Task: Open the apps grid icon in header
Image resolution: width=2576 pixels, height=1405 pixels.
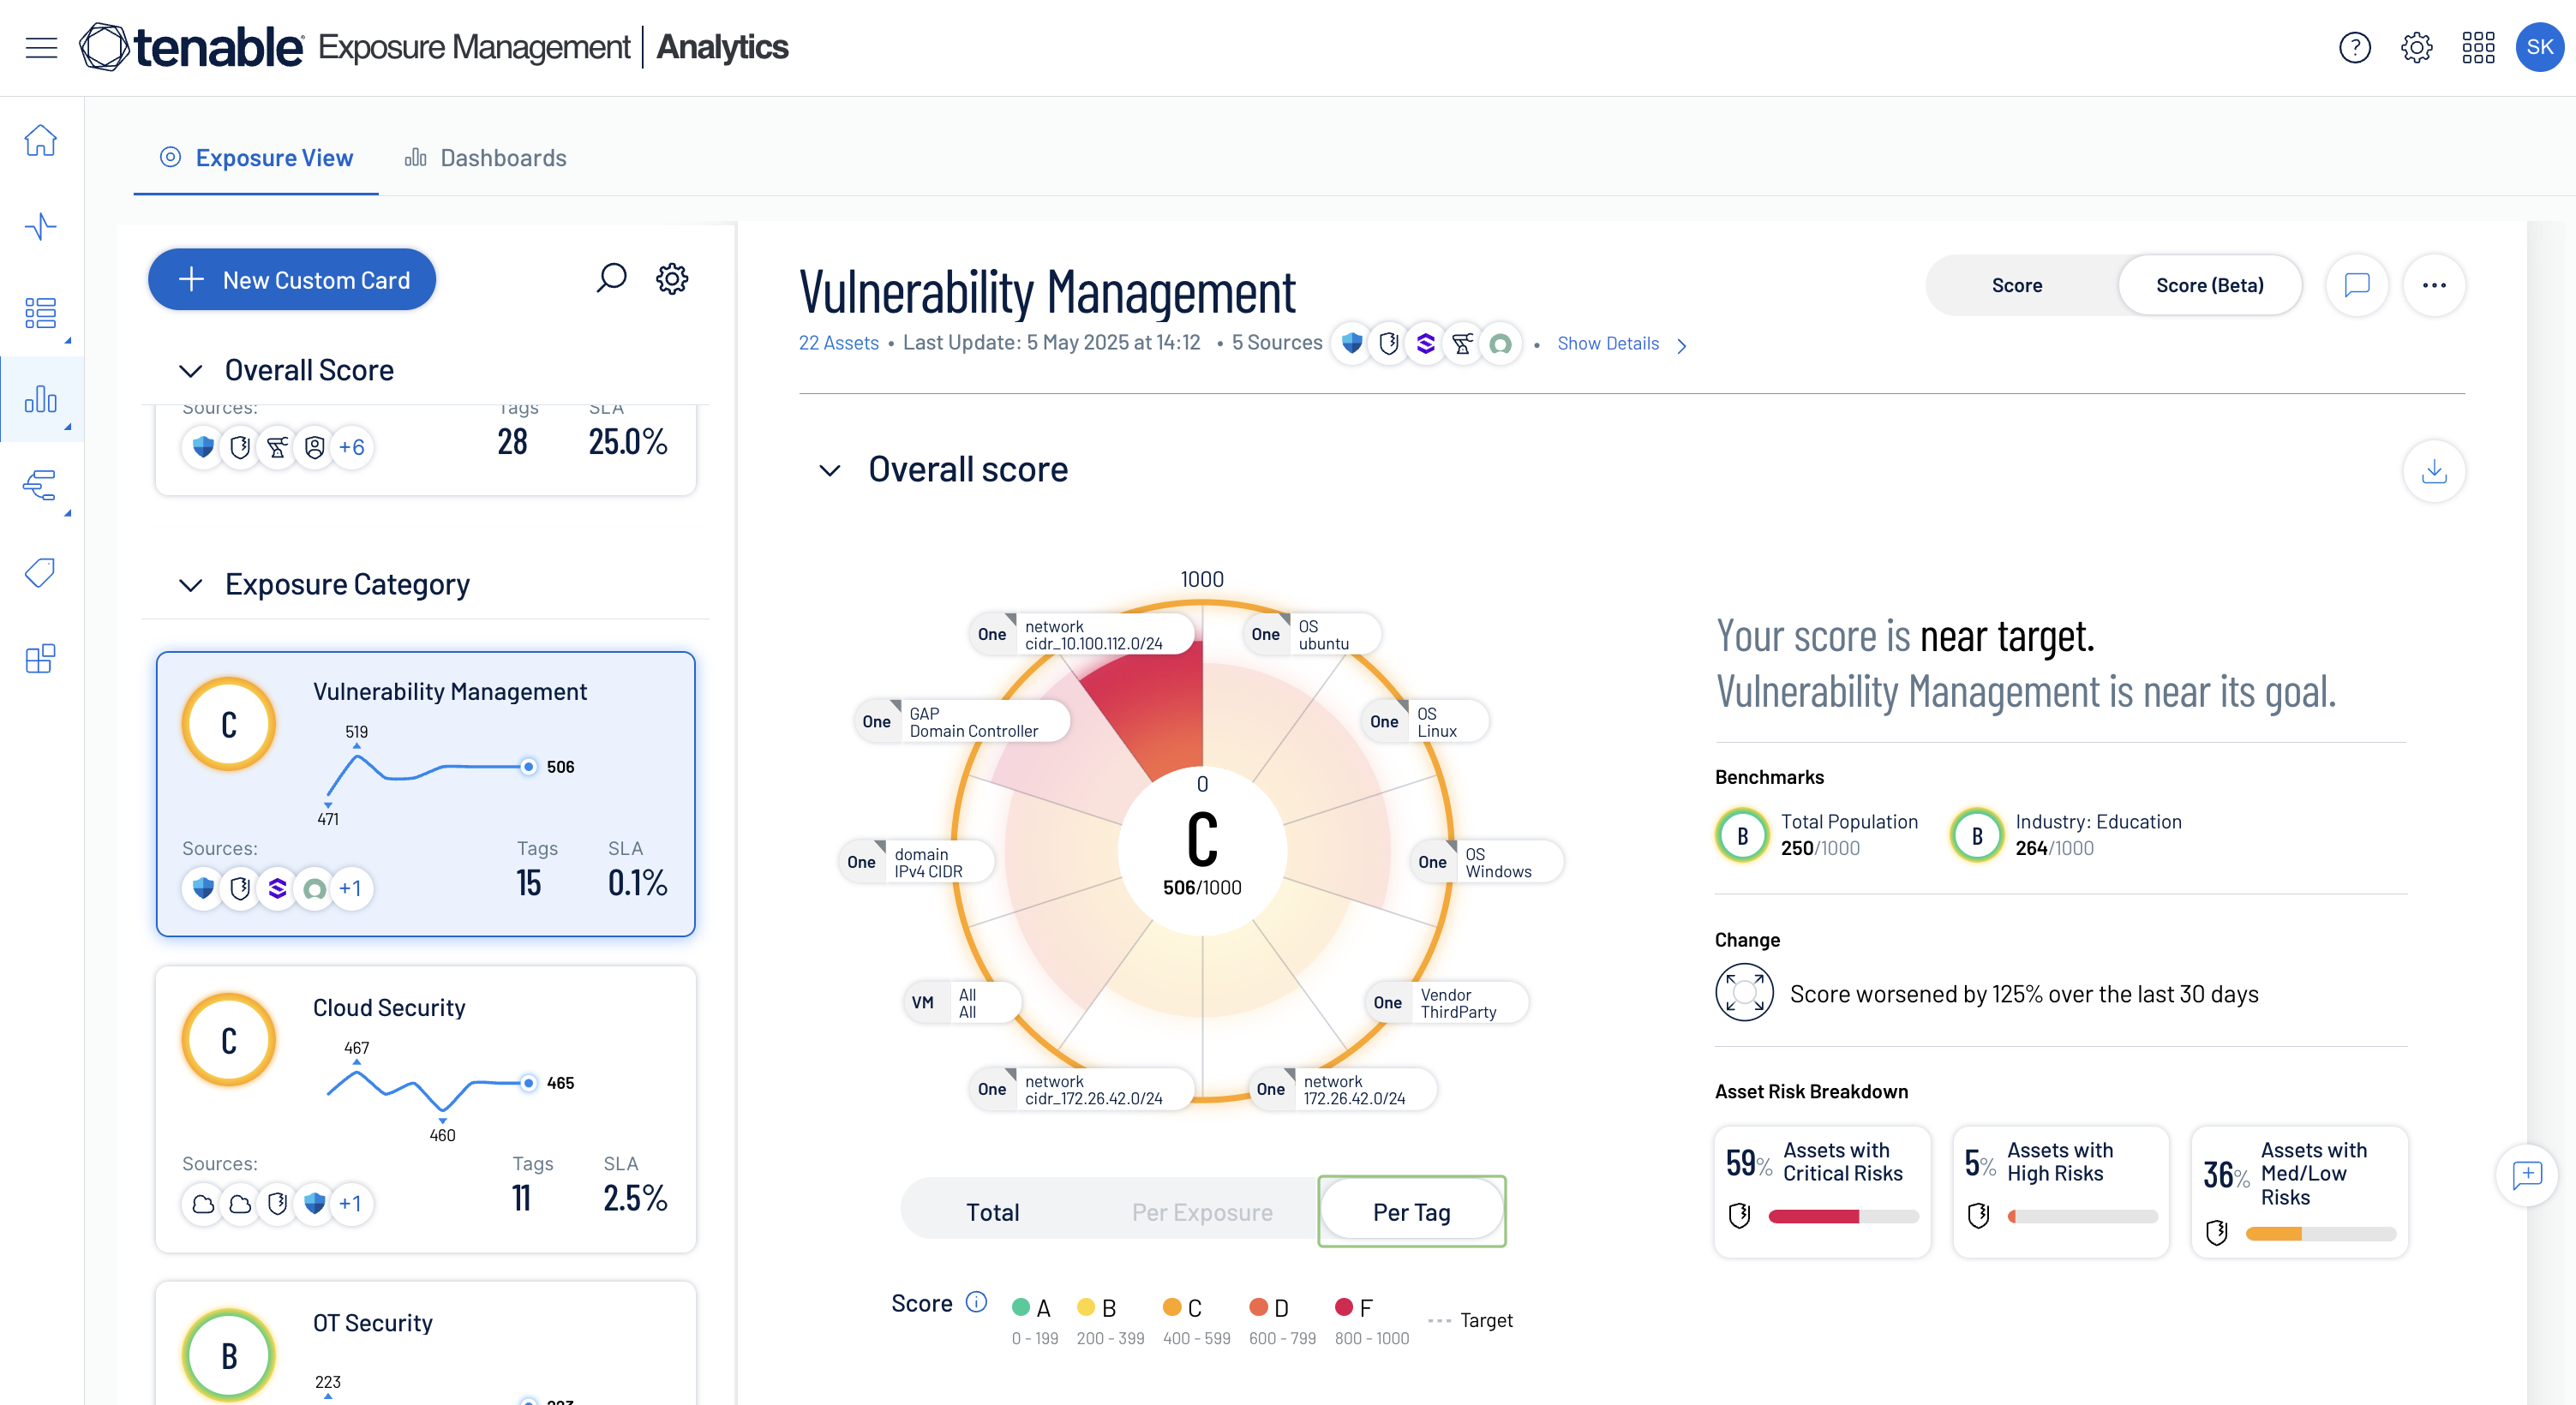Action: click(x=2477, y=47)
